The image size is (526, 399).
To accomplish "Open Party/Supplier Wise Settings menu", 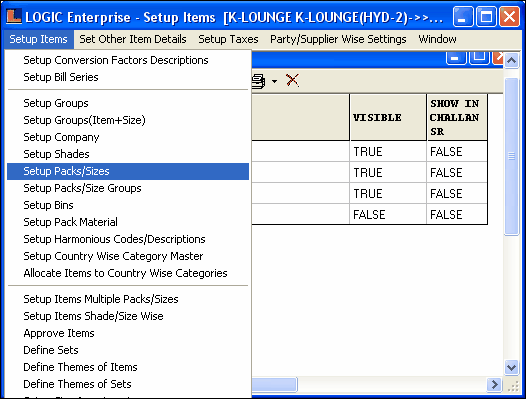I will (338, 39).
